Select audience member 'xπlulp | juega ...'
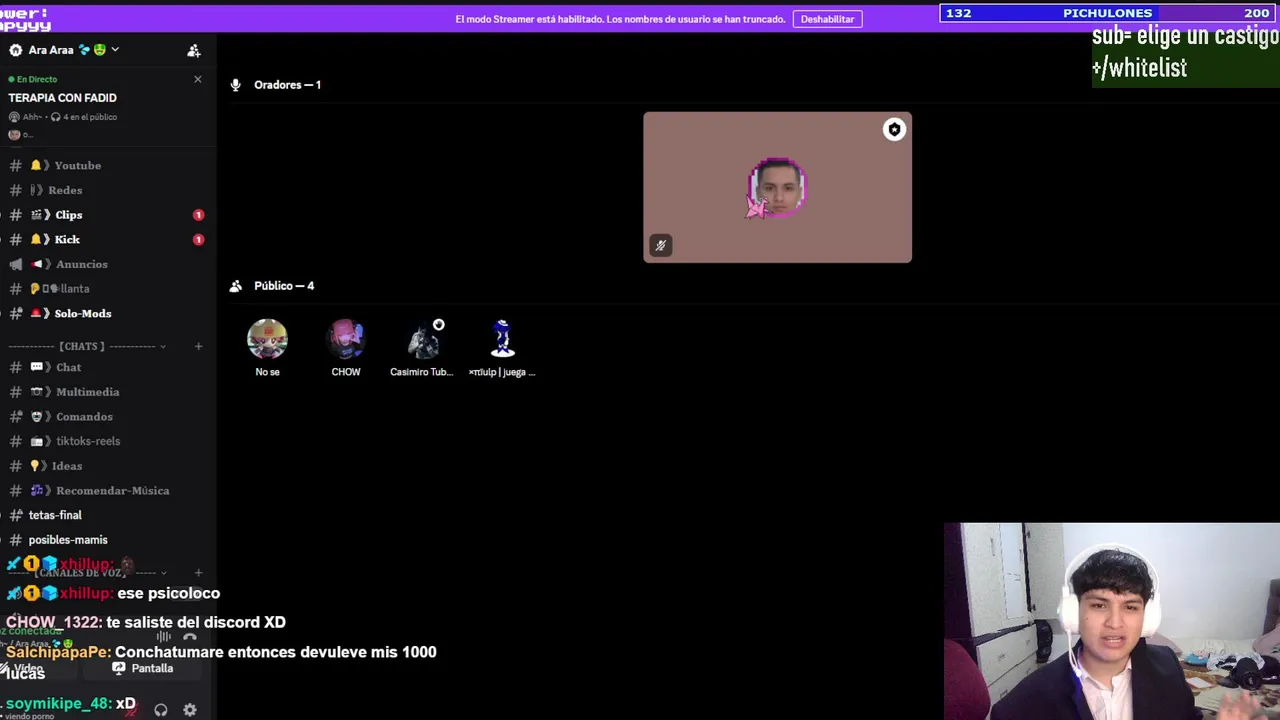The height and width of the screenshot is (720, 1280). click(x=502, y=348)
